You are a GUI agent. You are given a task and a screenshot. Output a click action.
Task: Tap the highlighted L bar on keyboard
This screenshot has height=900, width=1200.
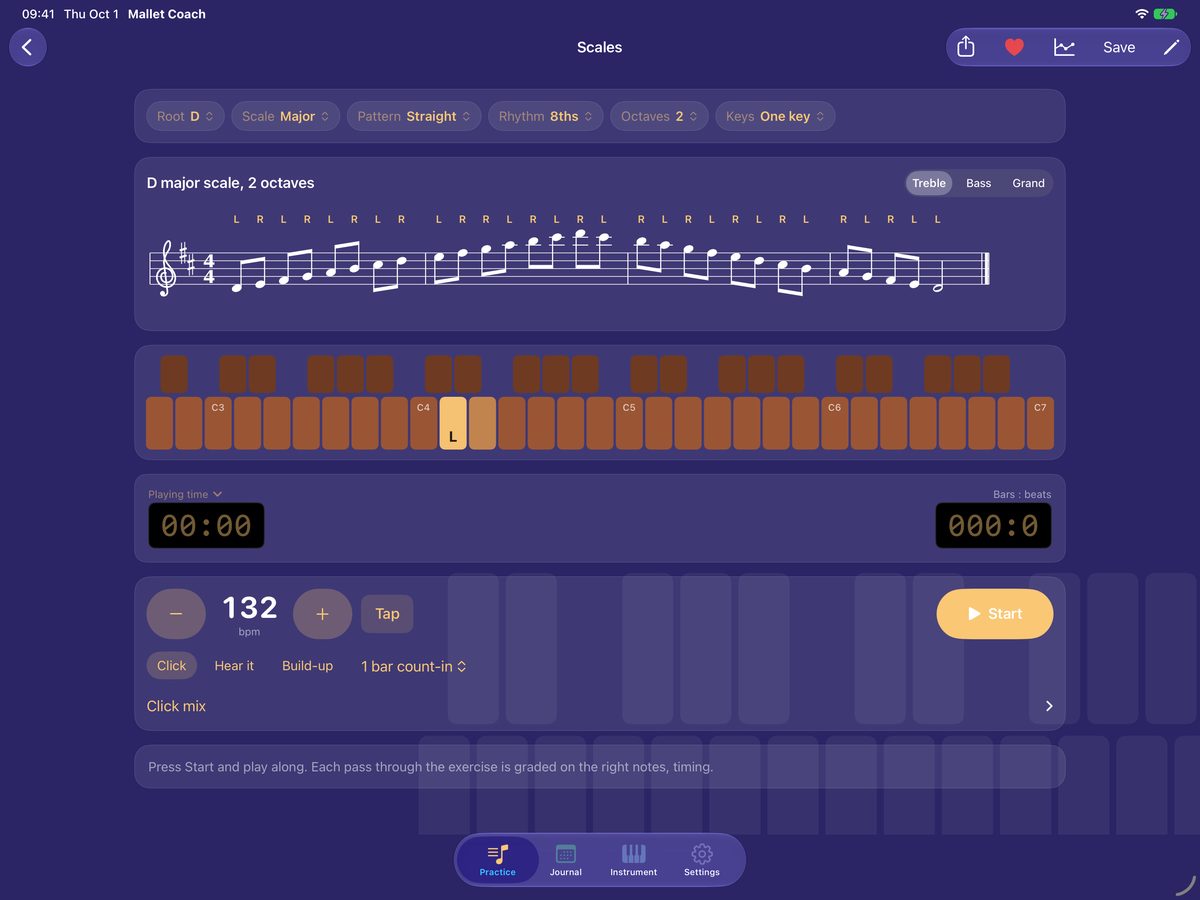tap(453, 423)
